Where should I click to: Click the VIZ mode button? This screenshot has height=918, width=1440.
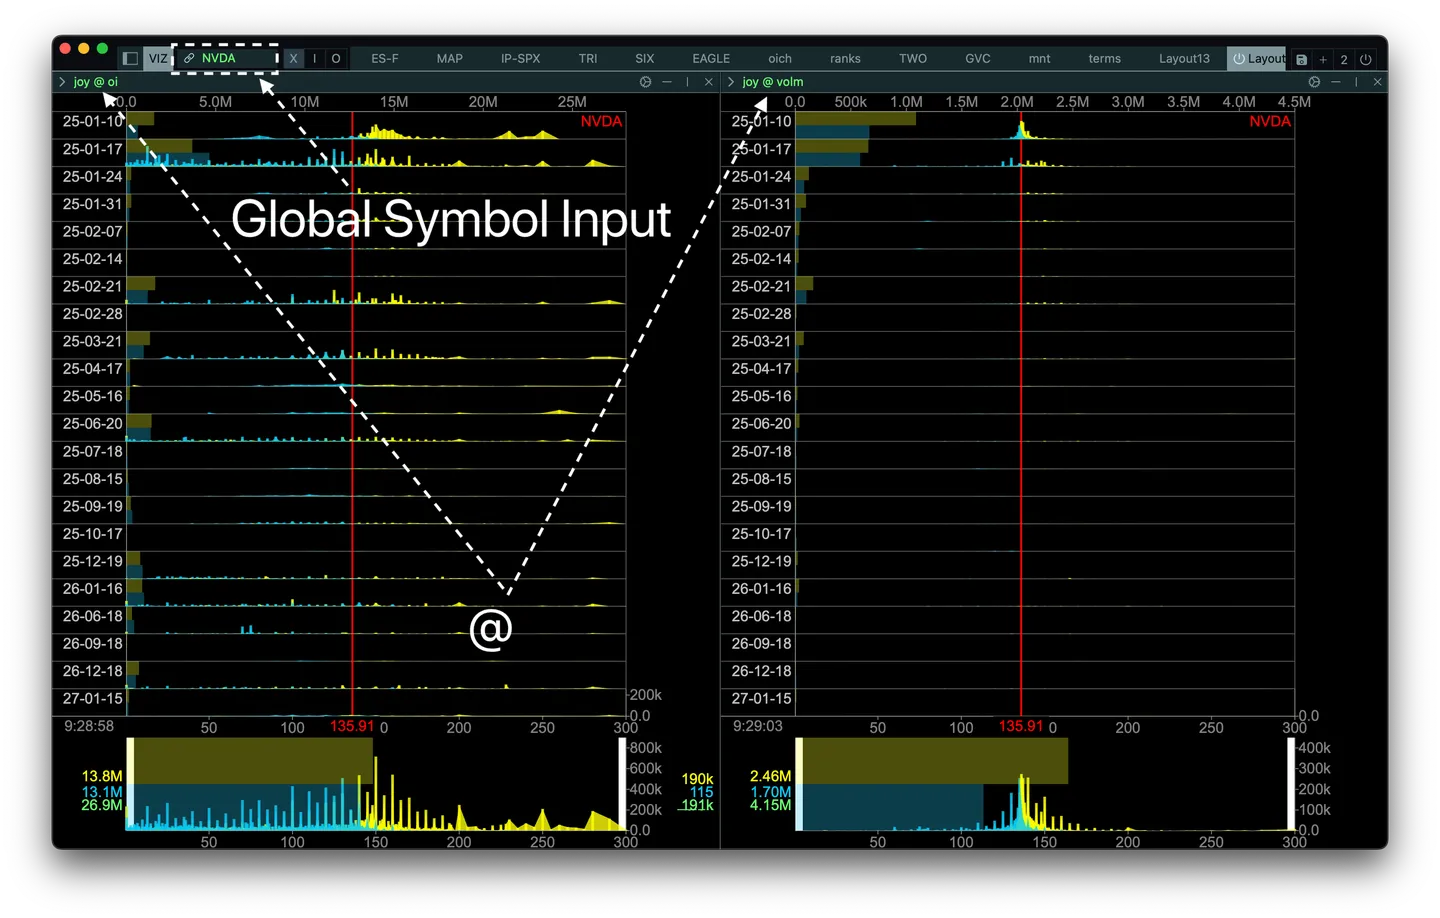(157, 59)
